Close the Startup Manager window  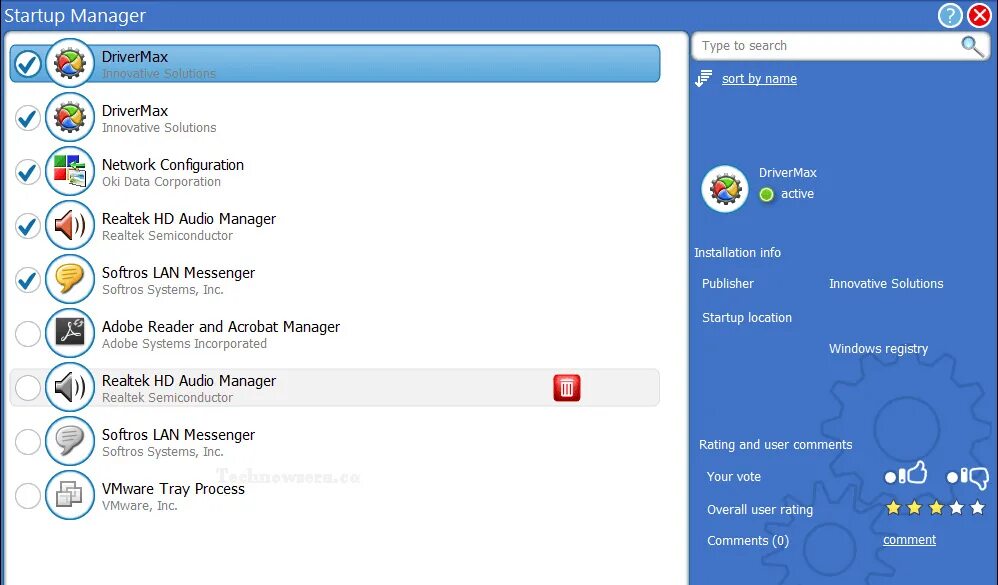pos(980,15)
